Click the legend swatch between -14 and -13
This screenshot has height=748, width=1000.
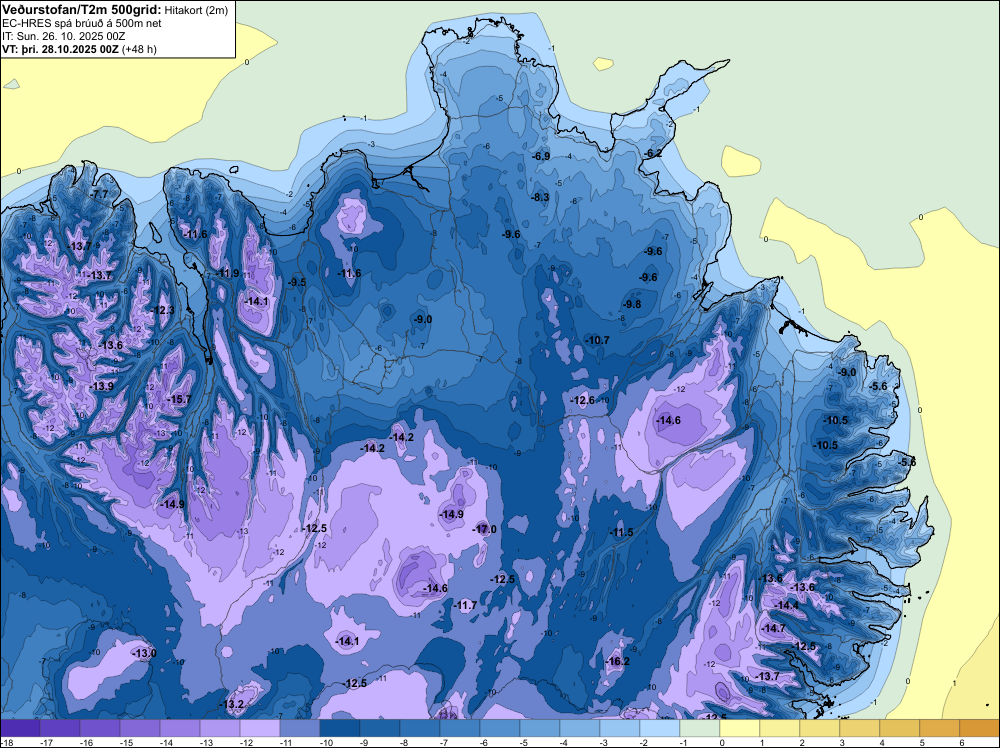(x=180, y=728)
